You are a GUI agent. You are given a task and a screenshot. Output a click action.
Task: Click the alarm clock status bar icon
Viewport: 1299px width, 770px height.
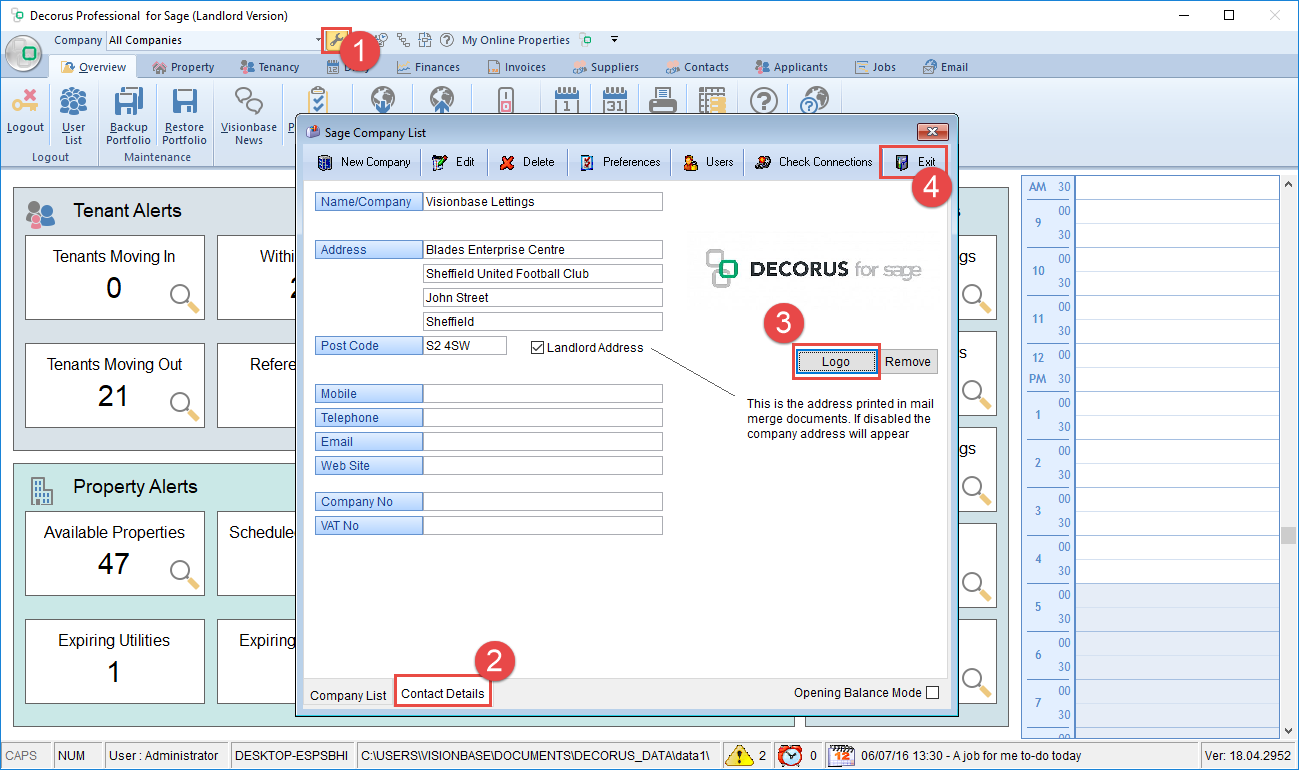click(x=790, y=756)
